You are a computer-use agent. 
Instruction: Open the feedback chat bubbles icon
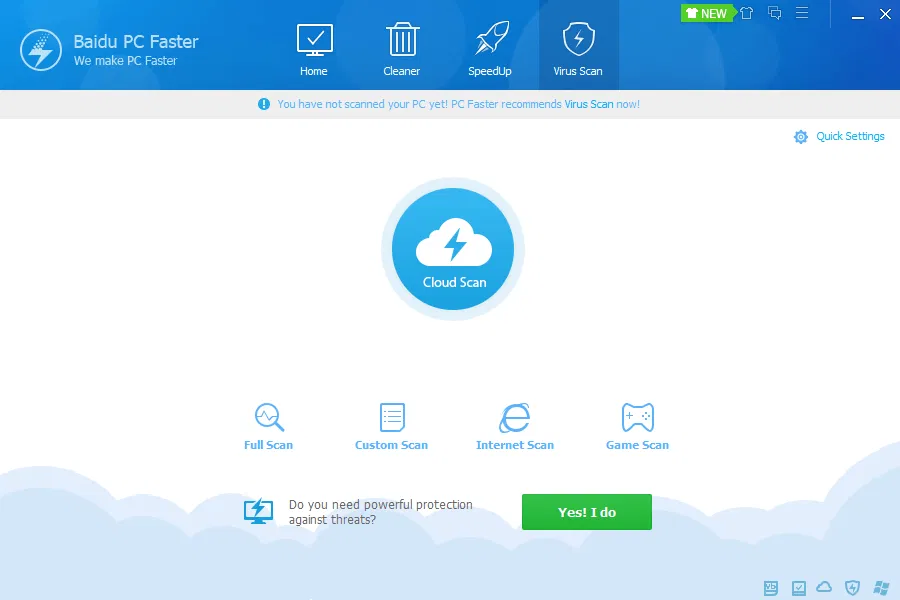(x=774, y=13)
